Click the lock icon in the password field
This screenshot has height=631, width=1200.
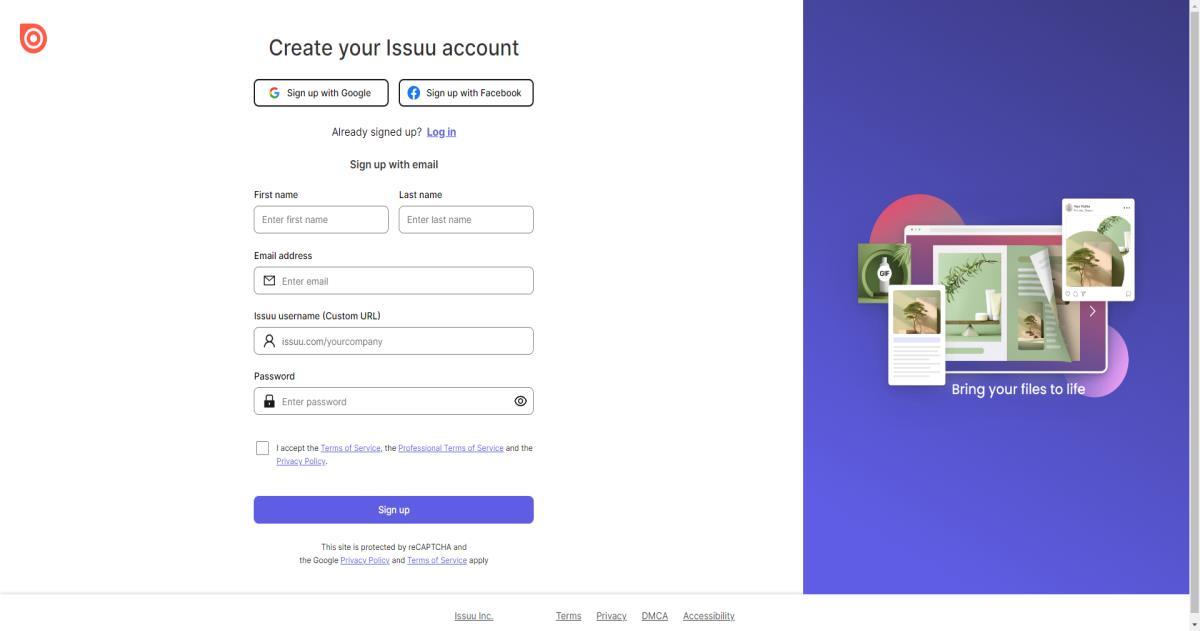tap(269, 401)
